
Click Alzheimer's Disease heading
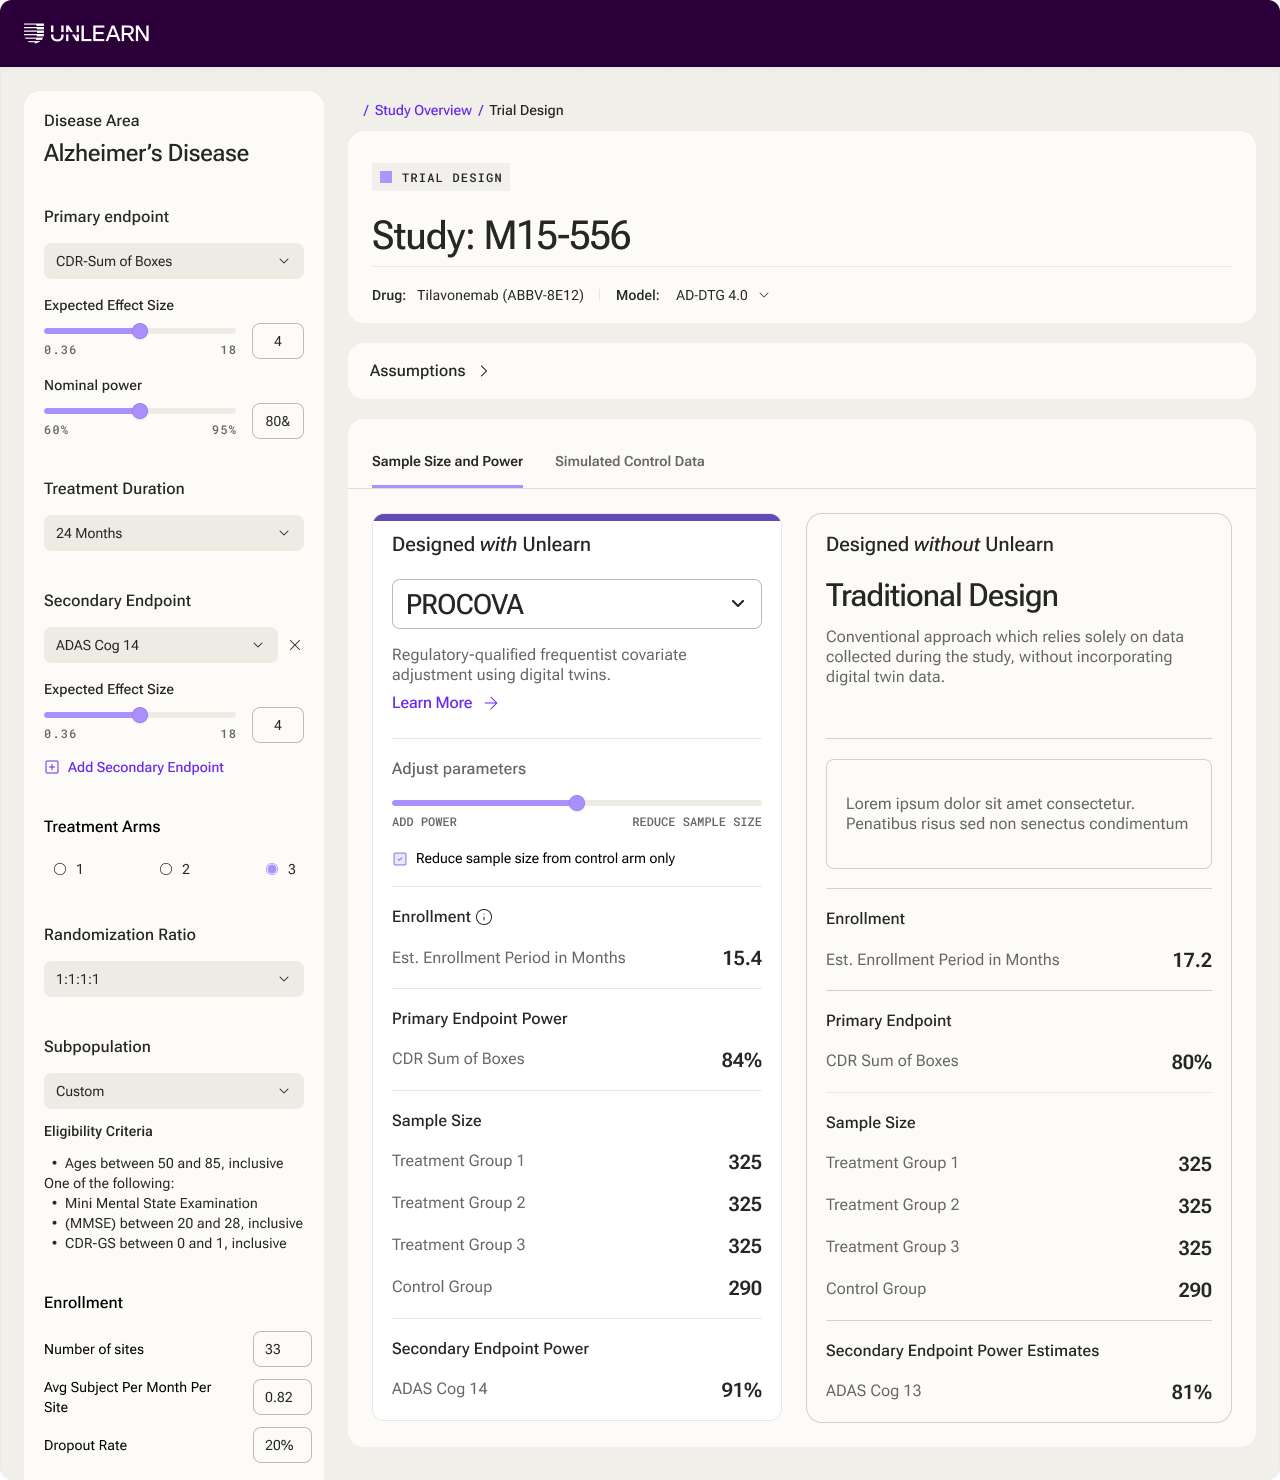(146, 153)
